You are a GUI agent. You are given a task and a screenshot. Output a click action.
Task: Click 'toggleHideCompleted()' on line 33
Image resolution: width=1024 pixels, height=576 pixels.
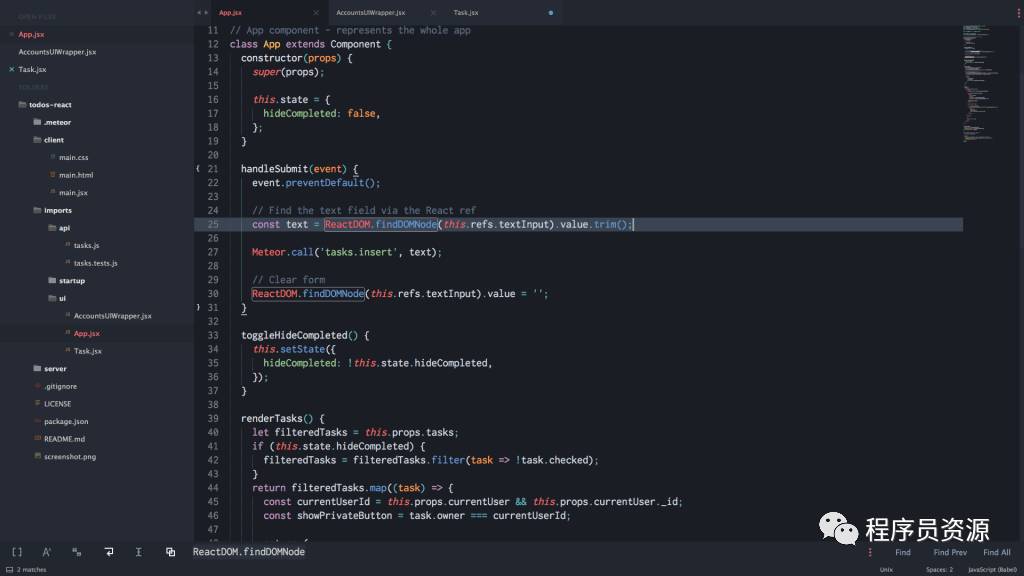coord(299,335)
